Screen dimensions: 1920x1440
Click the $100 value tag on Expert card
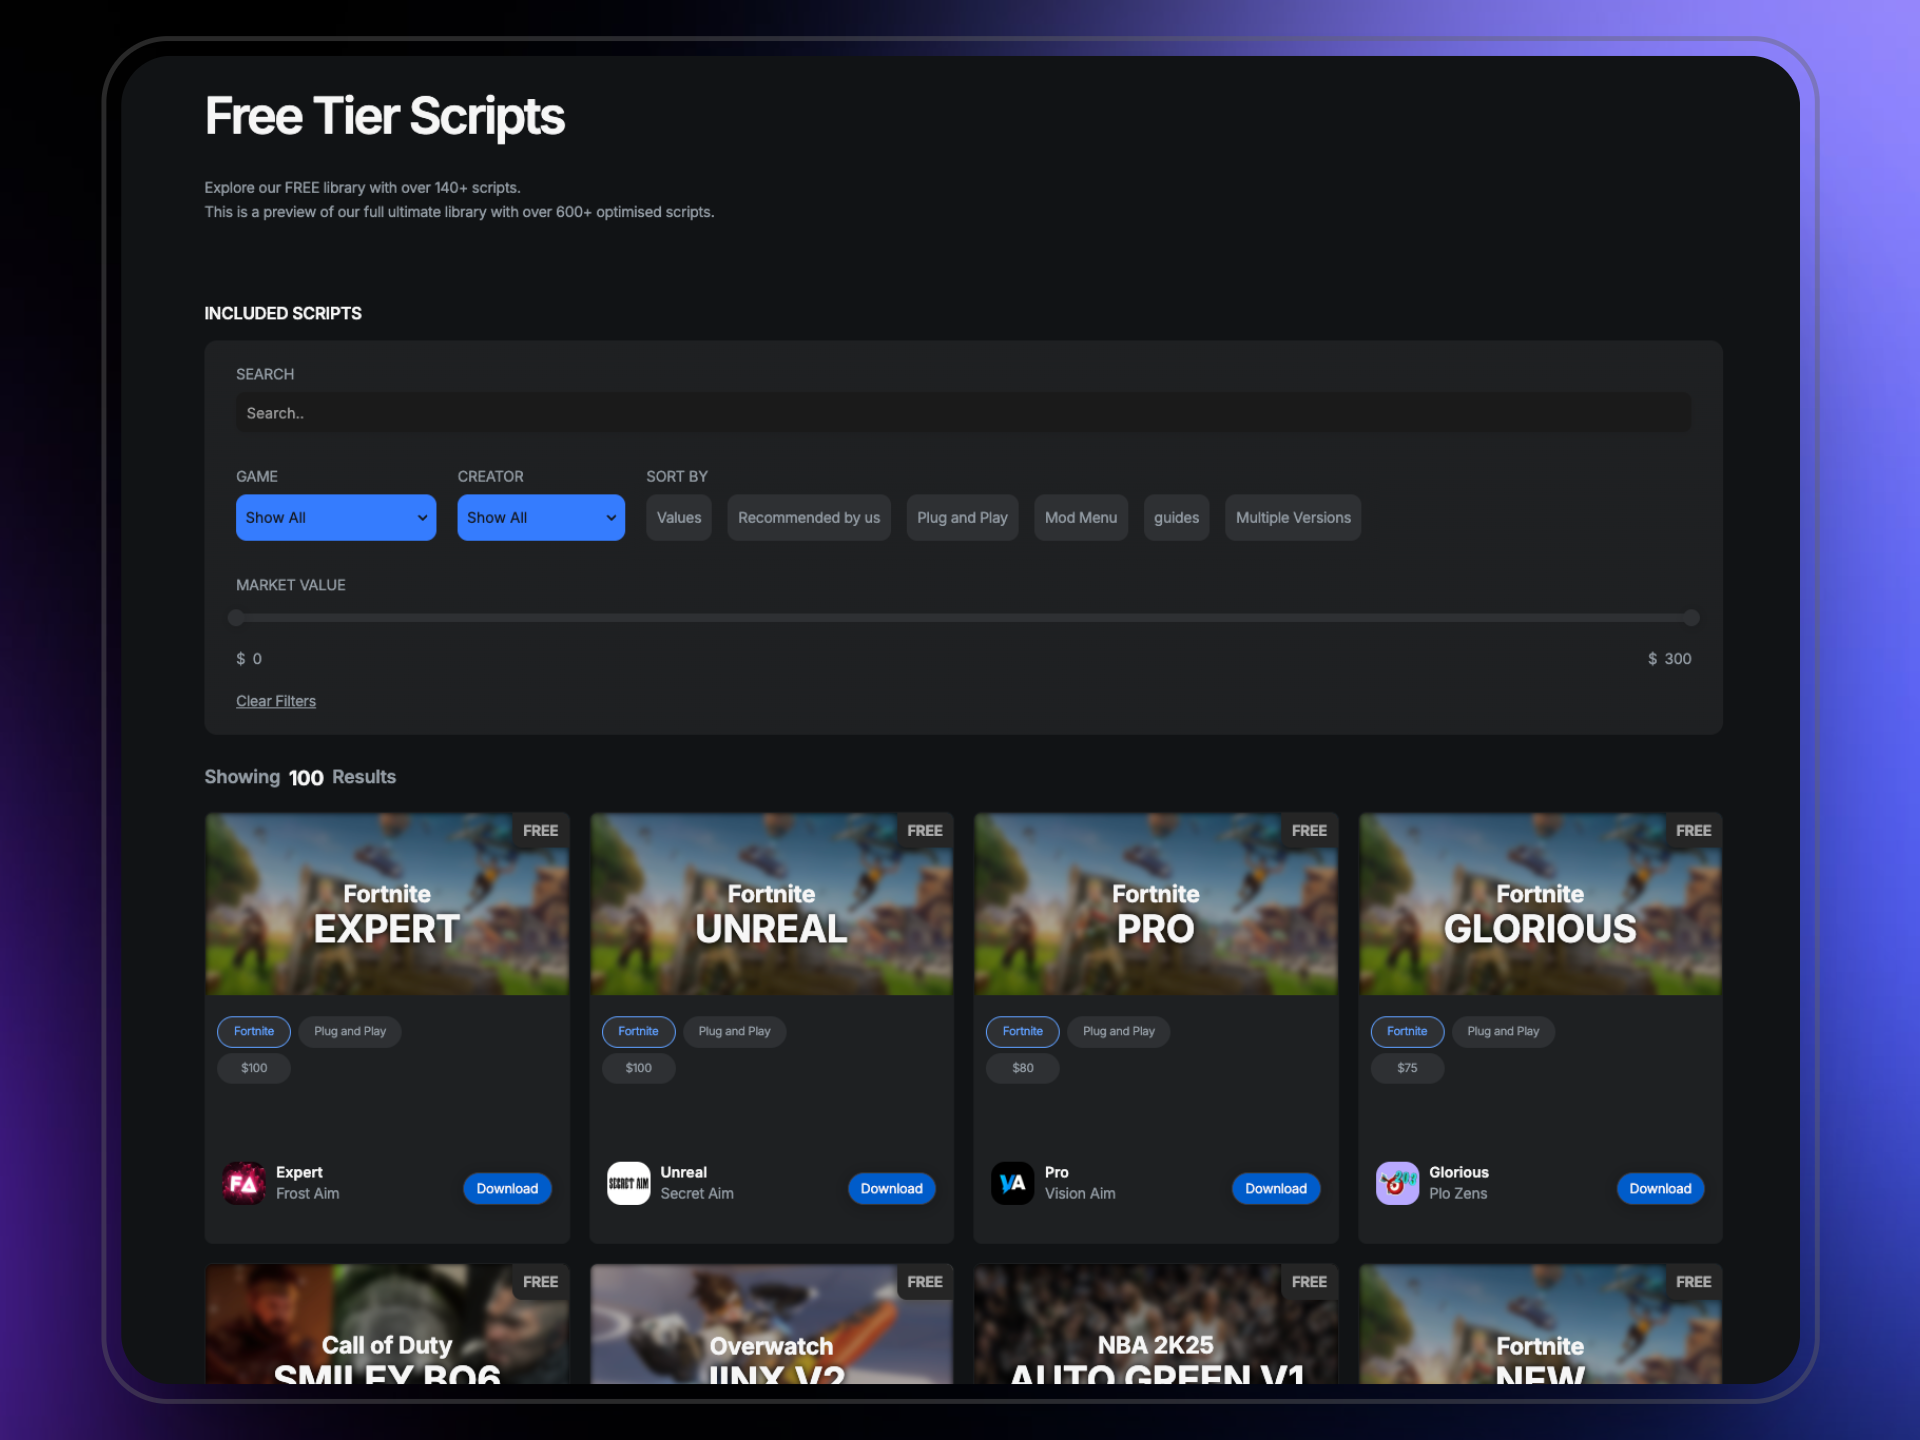point(254,1068)
